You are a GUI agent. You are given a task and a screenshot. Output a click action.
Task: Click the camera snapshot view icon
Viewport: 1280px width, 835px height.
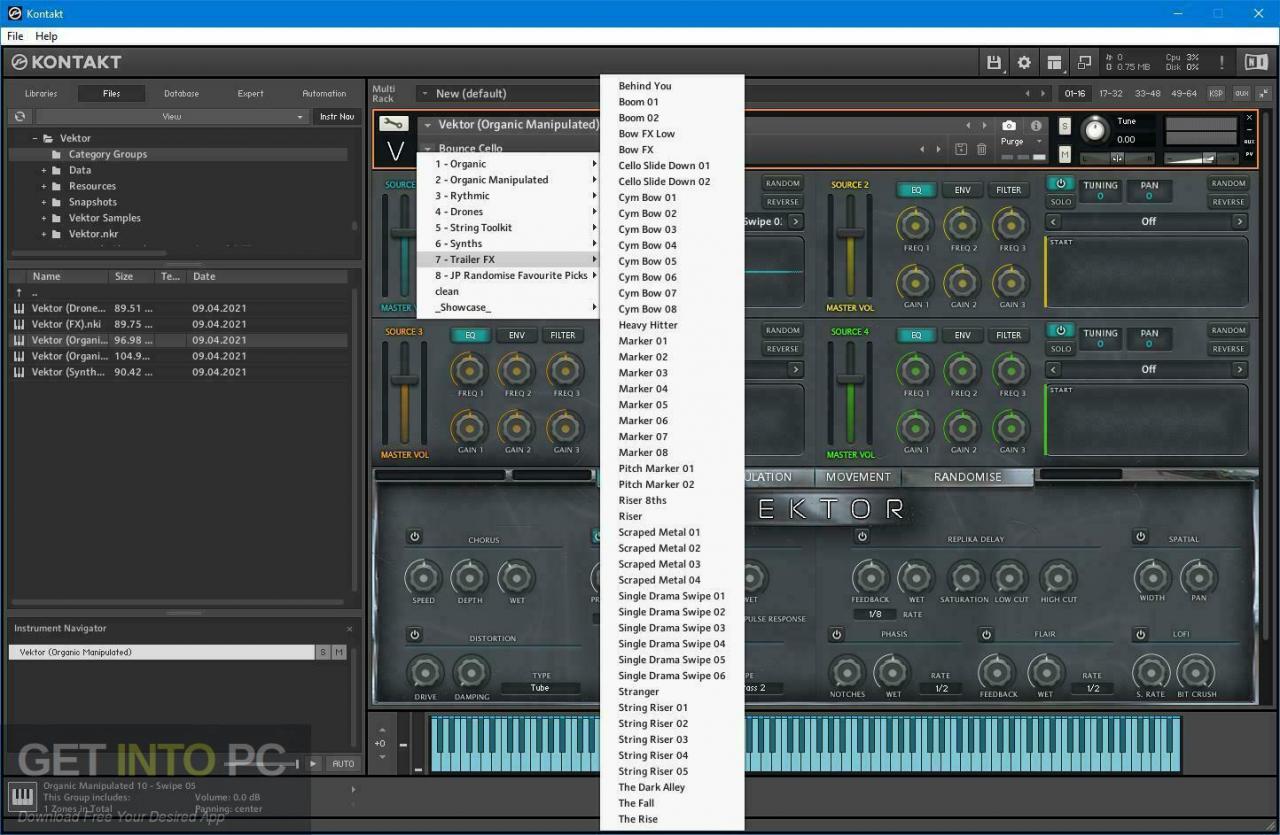pyautogui.click(x=1009, y=125)
